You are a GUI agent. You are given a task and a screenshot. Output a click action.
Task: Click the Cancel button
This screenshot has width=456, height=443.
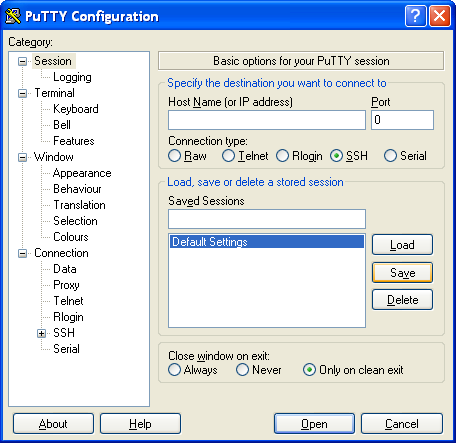(x=402, y=424)
